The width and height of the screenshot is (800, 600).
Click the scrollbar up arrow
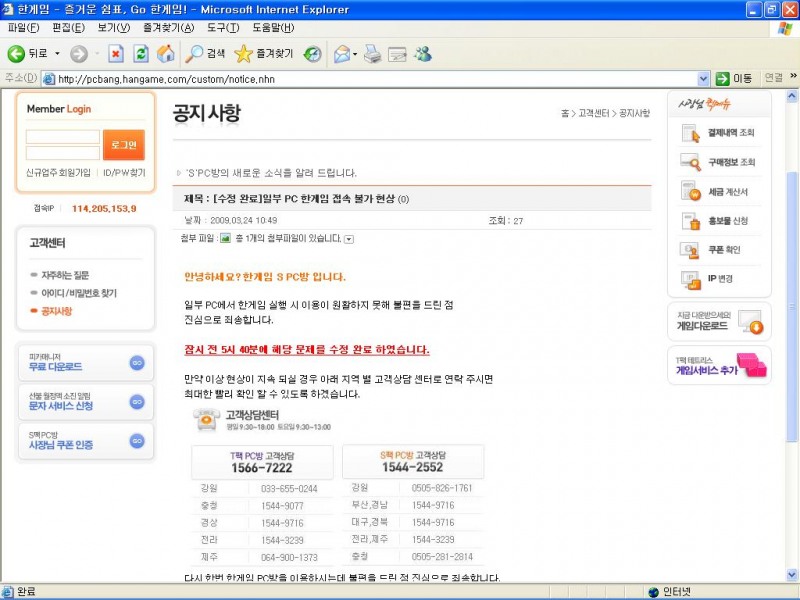792,95
